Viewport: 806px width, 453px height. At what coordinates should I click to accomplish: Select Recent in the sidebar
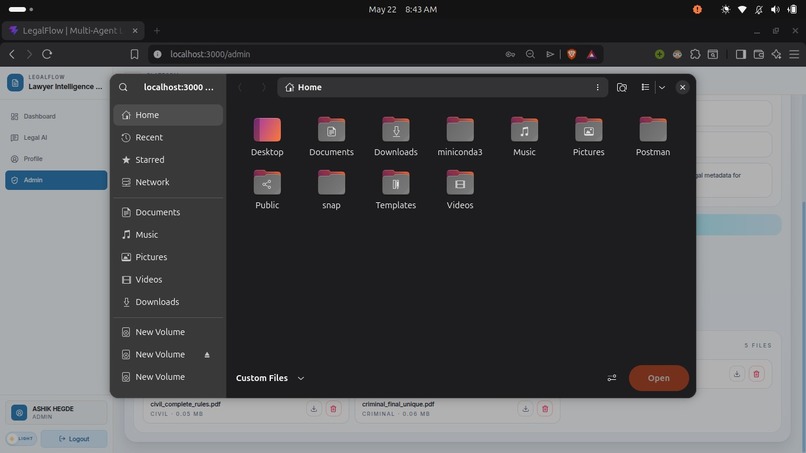pos(168,137)
